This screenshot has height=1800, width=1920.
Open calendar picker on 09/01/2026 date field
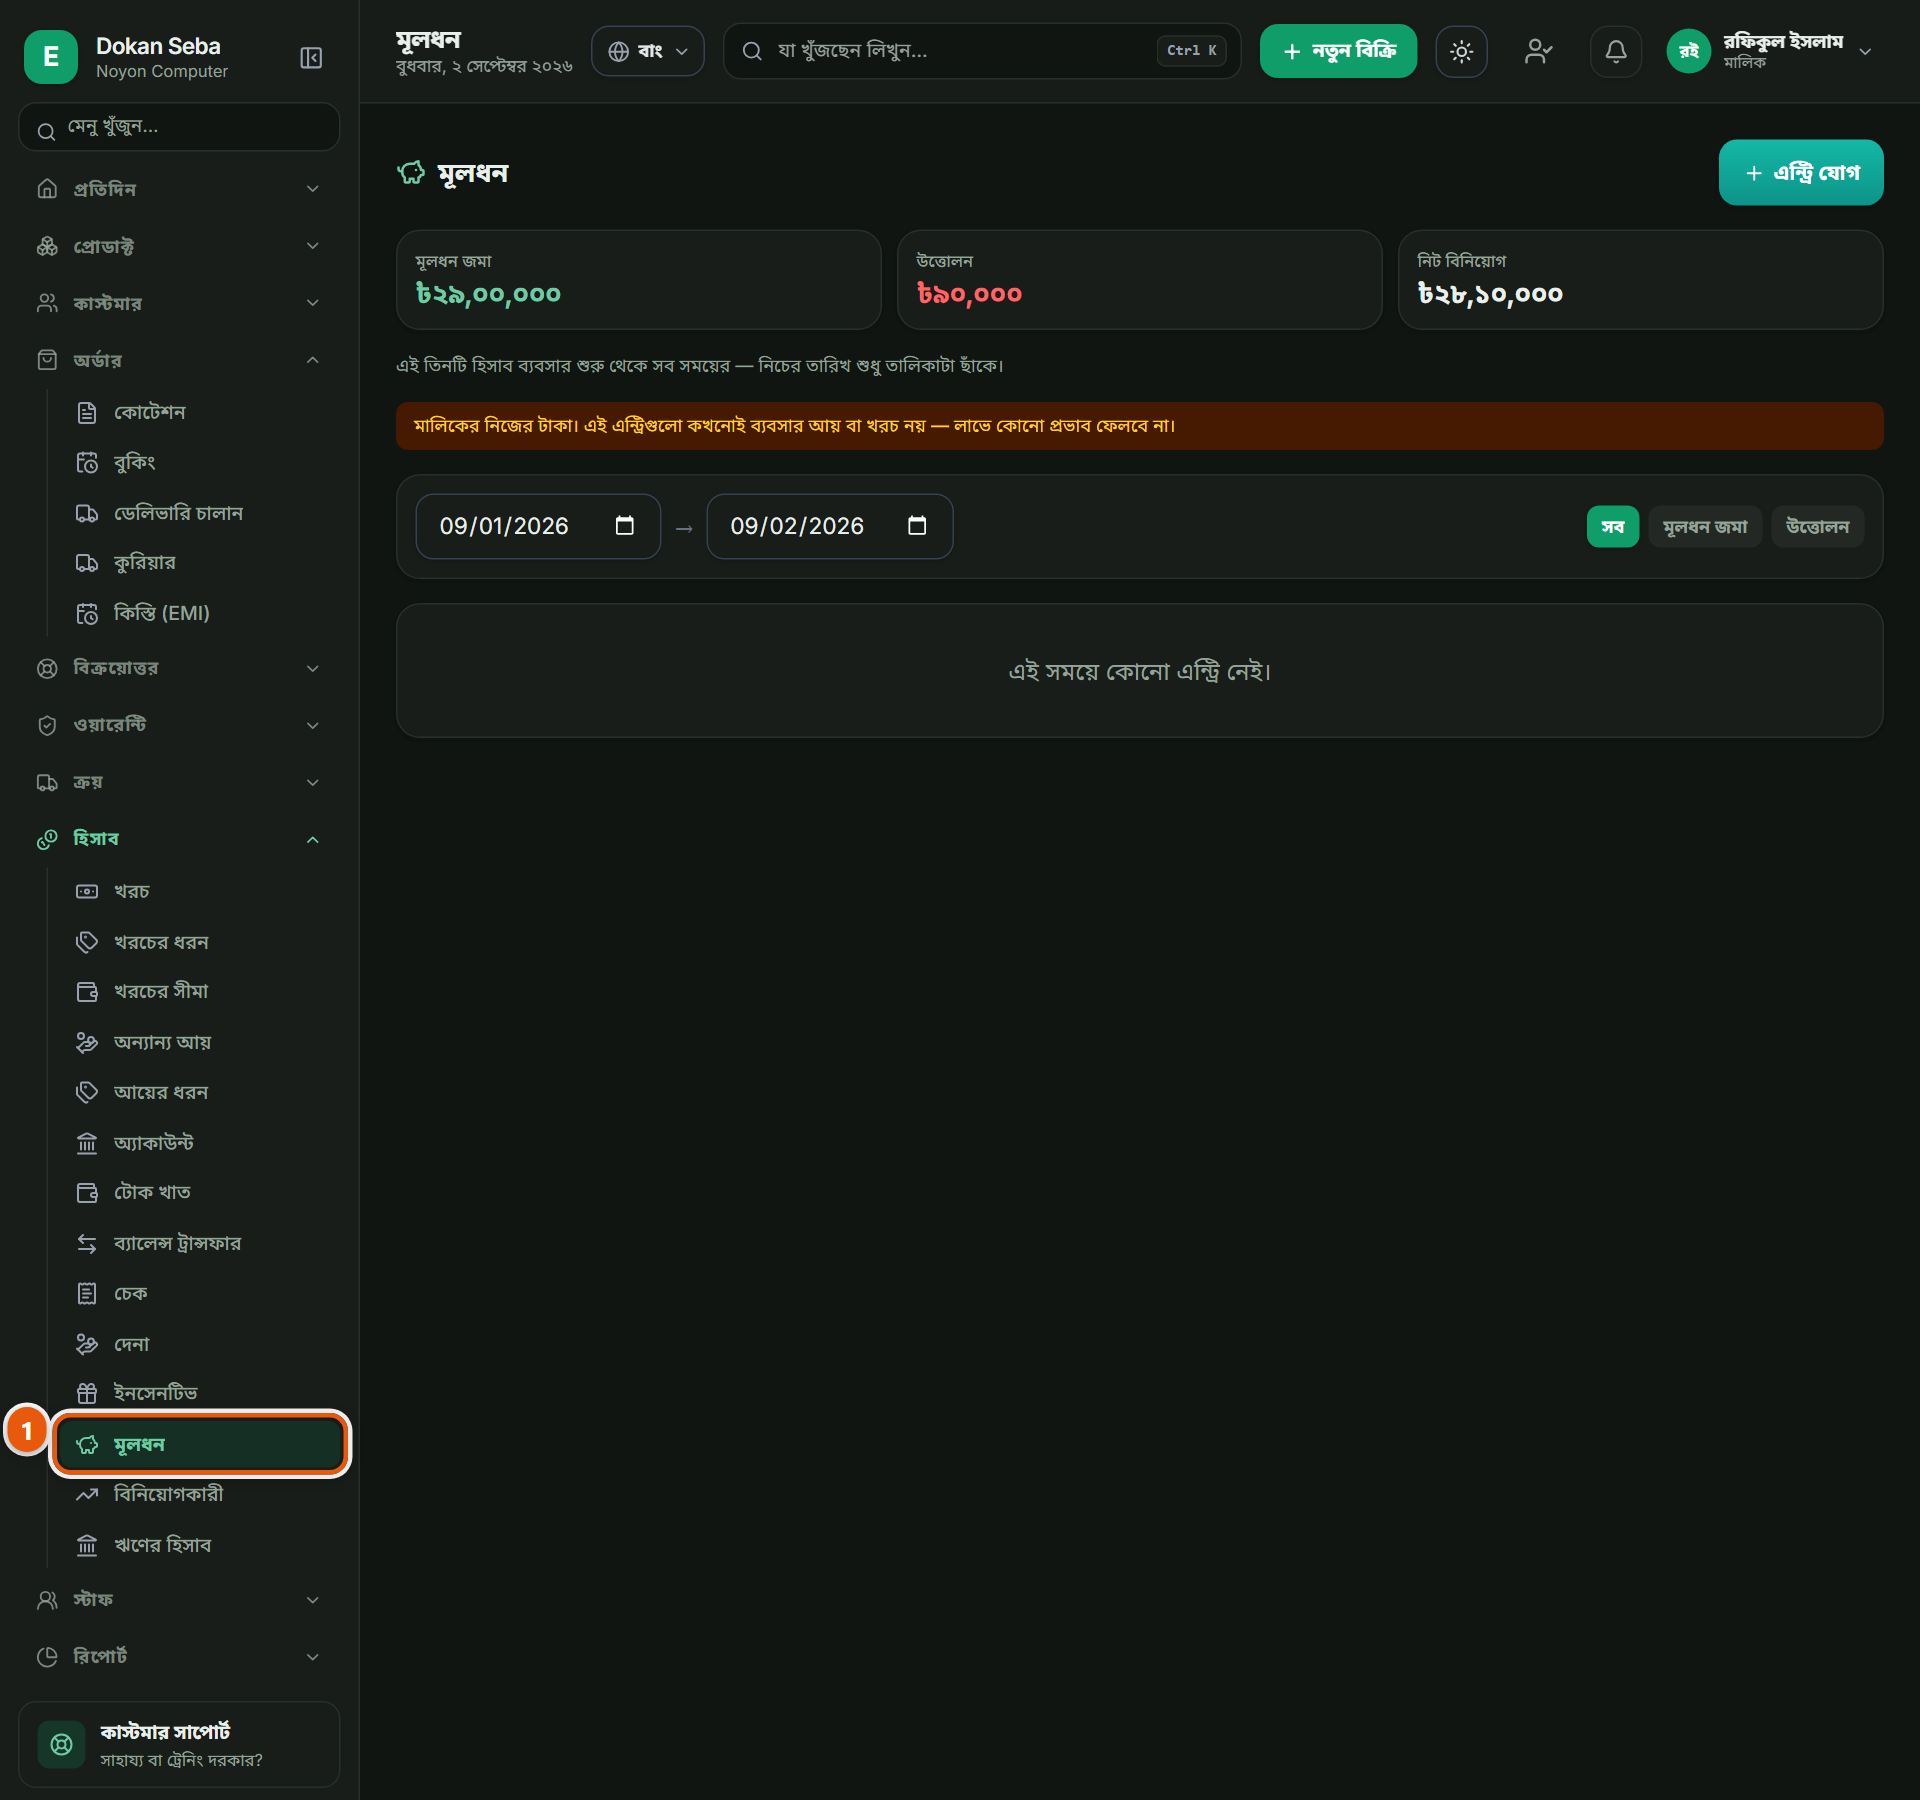625,526
